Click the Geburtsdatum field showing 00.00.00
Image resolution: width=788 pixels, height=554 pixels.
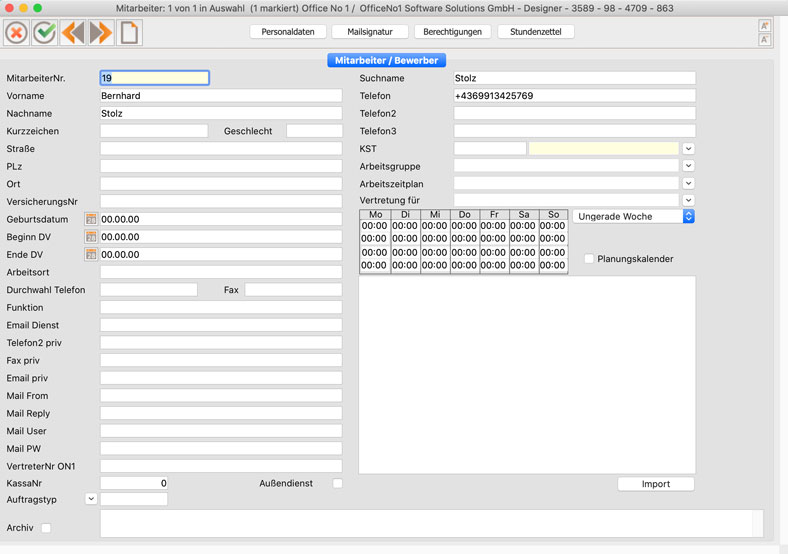pyautogui.click(x=221, y=219)
